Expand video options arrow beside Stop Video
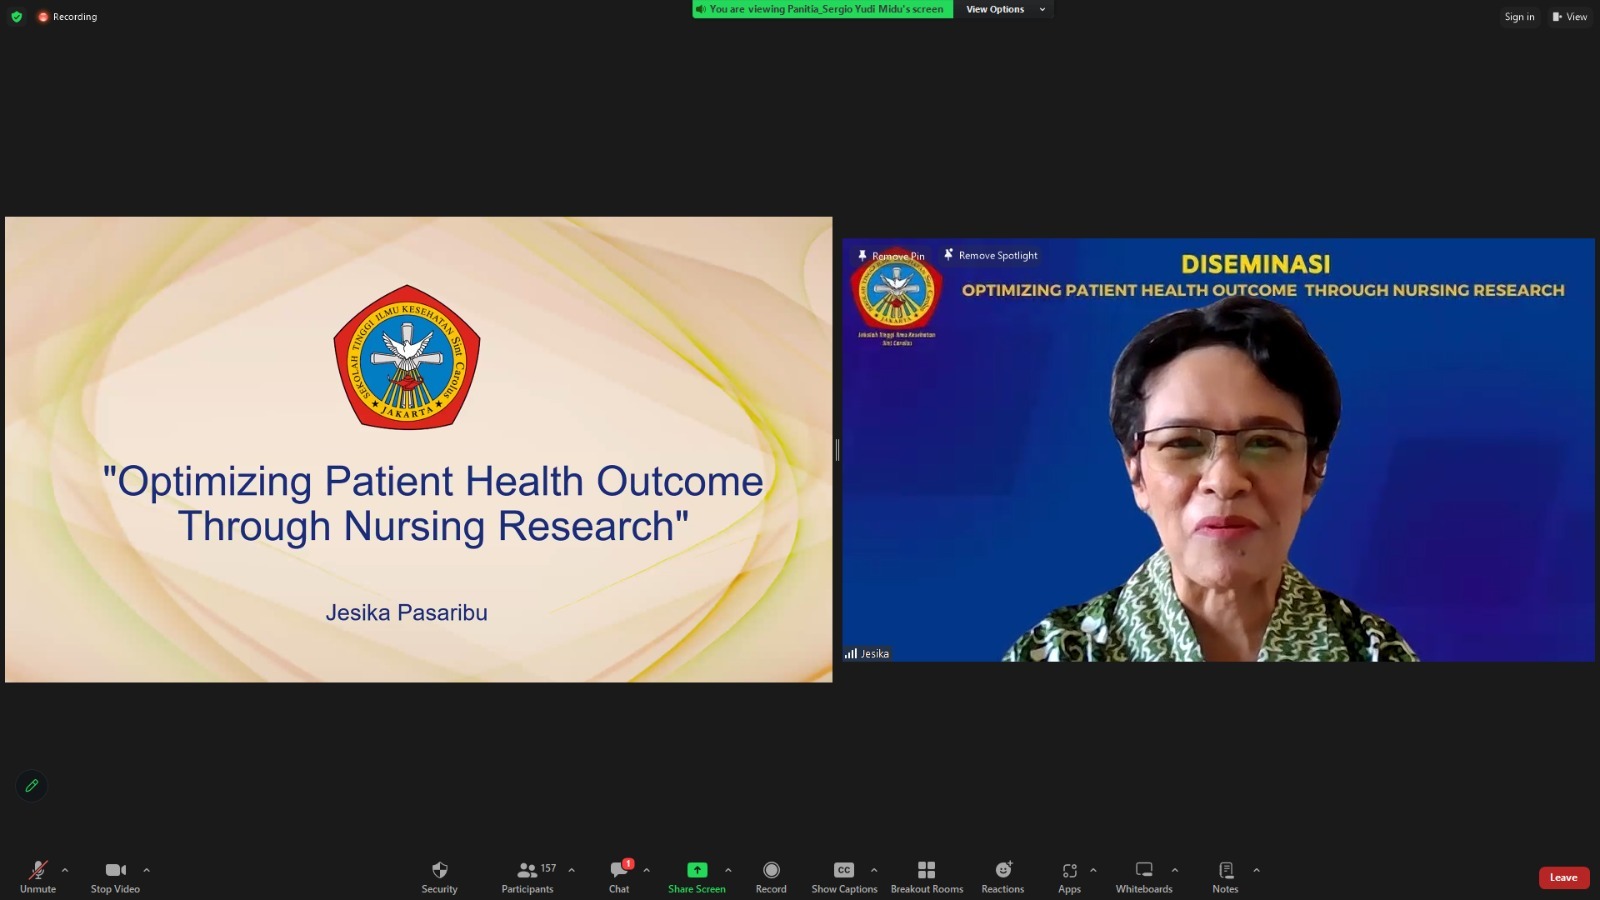This screenshot has width=1600, height=900. [x=146, y=870]
